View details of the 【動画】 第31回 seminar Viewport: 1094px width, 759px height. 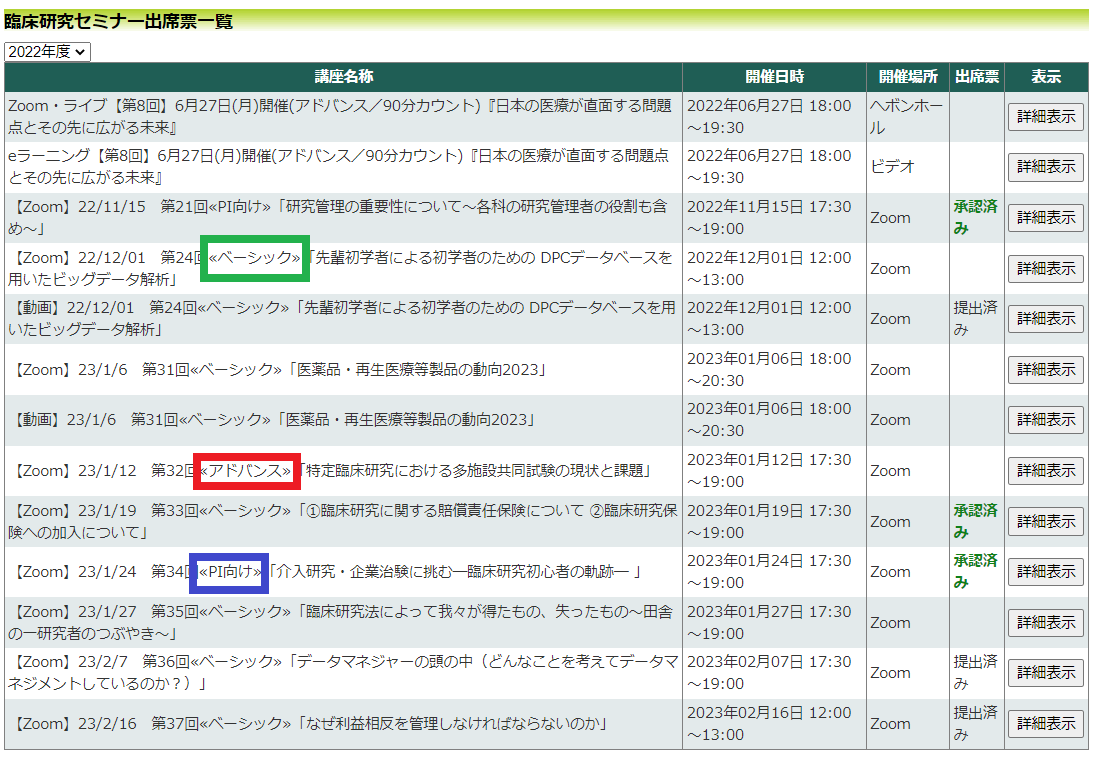1046,420
